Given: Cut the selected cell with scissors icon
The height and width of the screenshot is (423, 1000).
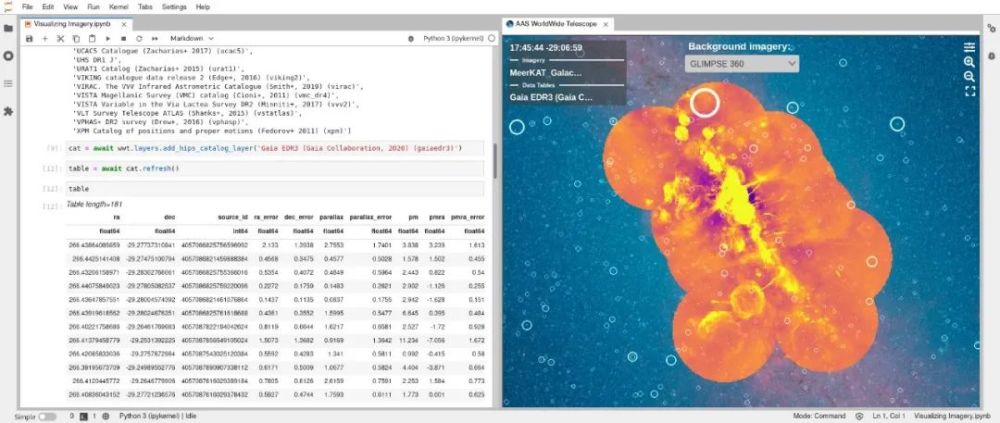Looking at the screenshot, I should (x=61, y=38).
